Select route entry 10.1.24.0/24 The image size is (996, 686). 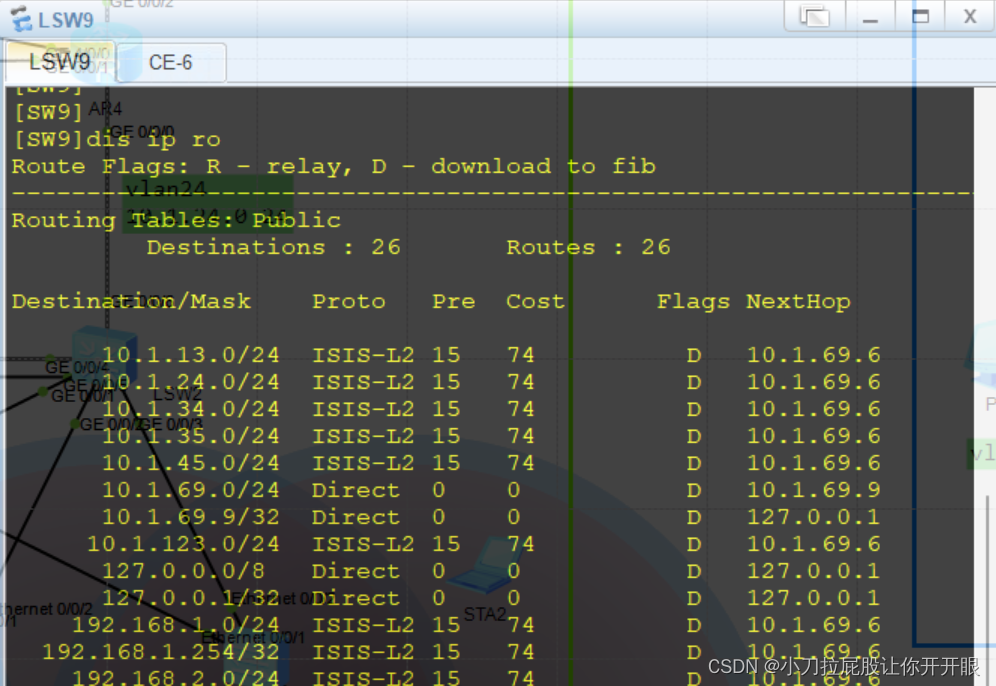click(490, 382)
